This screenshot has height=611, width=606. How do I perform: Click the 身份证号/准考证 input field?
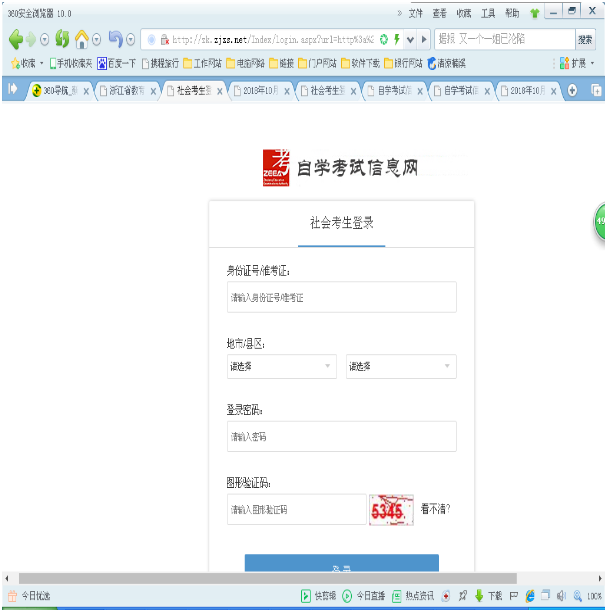click(x=341, y=298)
